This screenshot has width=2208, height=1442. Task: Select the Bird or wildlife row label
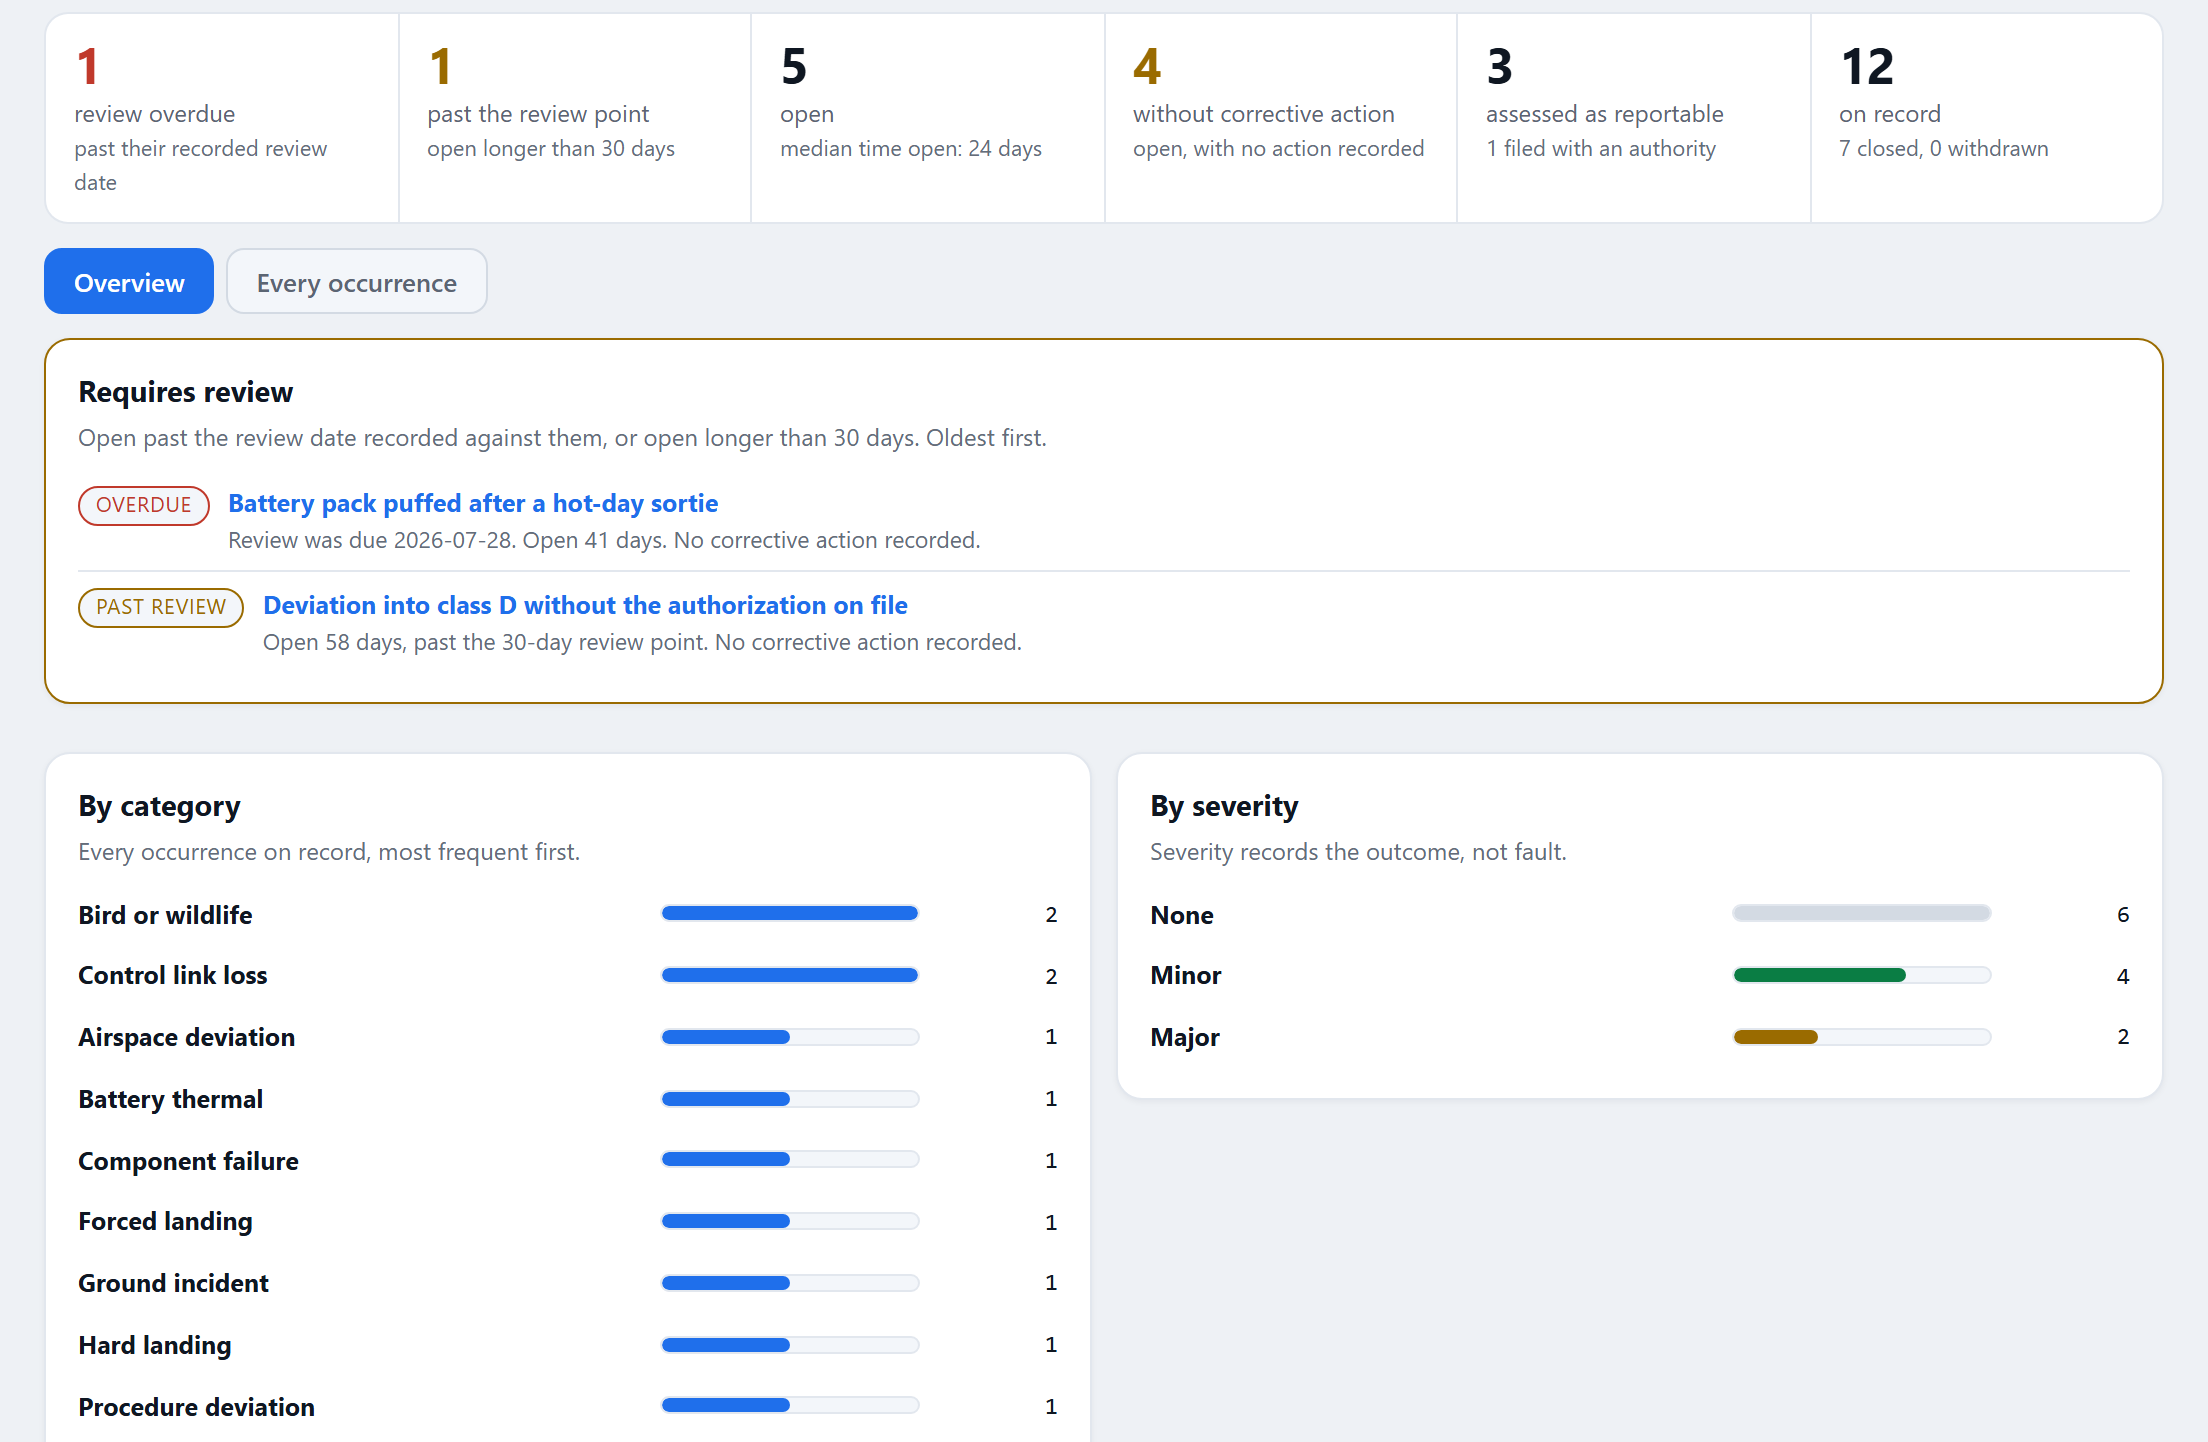(165, 915)
